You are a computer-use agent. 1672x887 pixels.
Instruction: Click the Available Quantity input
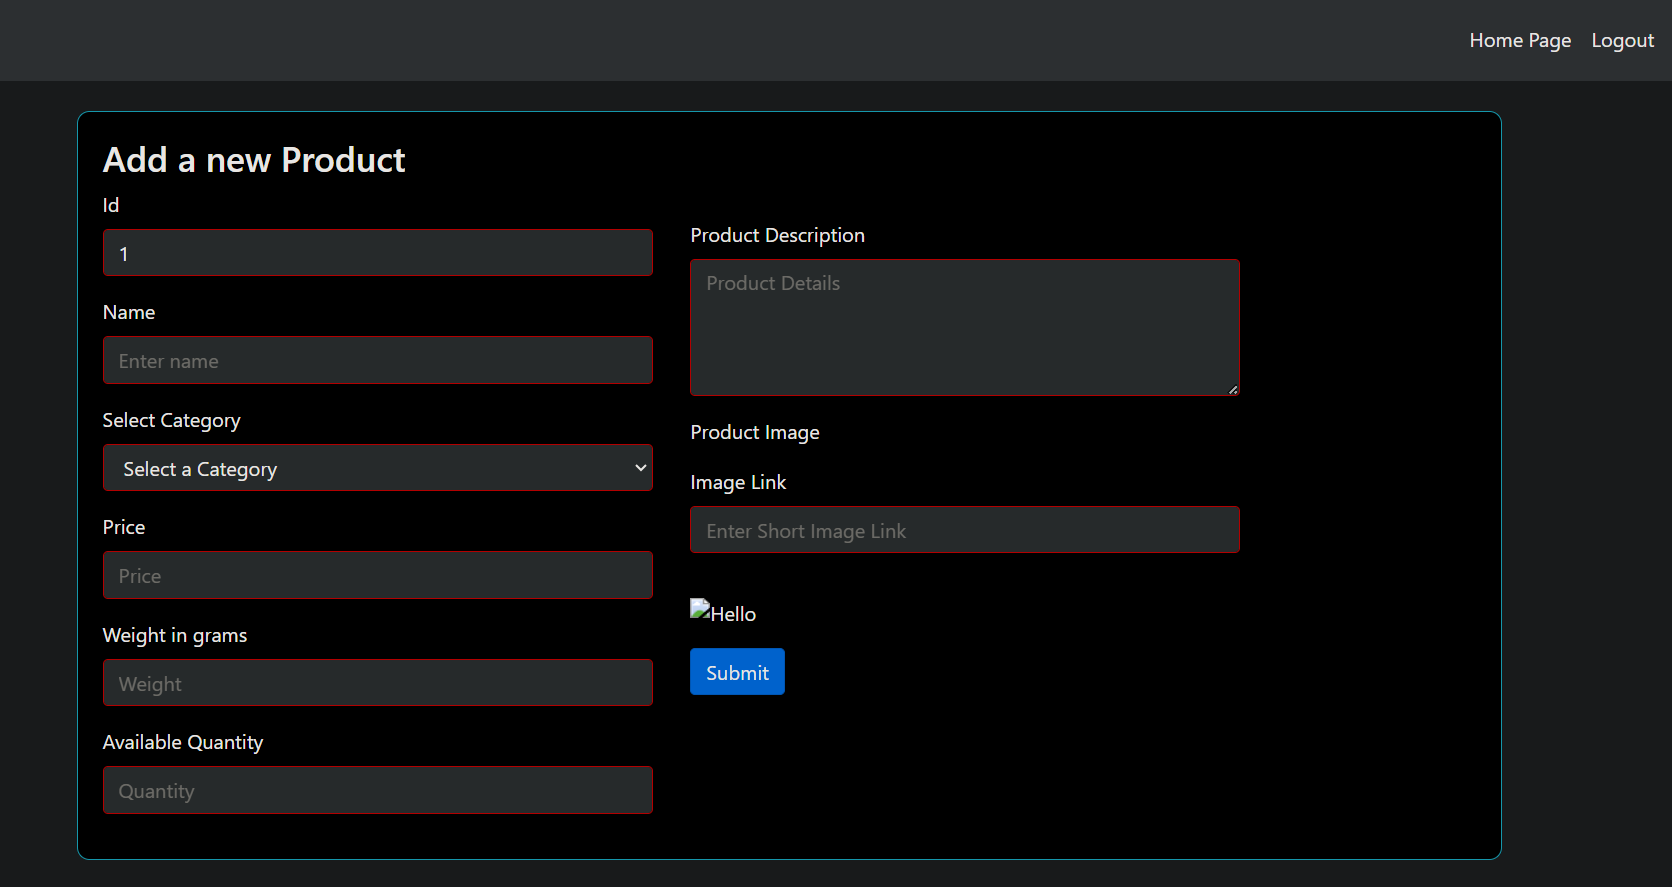coord(378,790)
